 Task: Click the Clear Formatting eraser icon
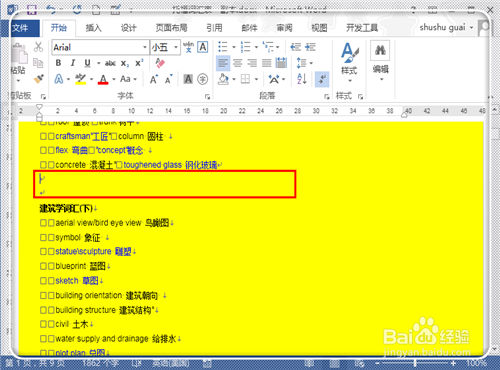[x=160, y=63]
